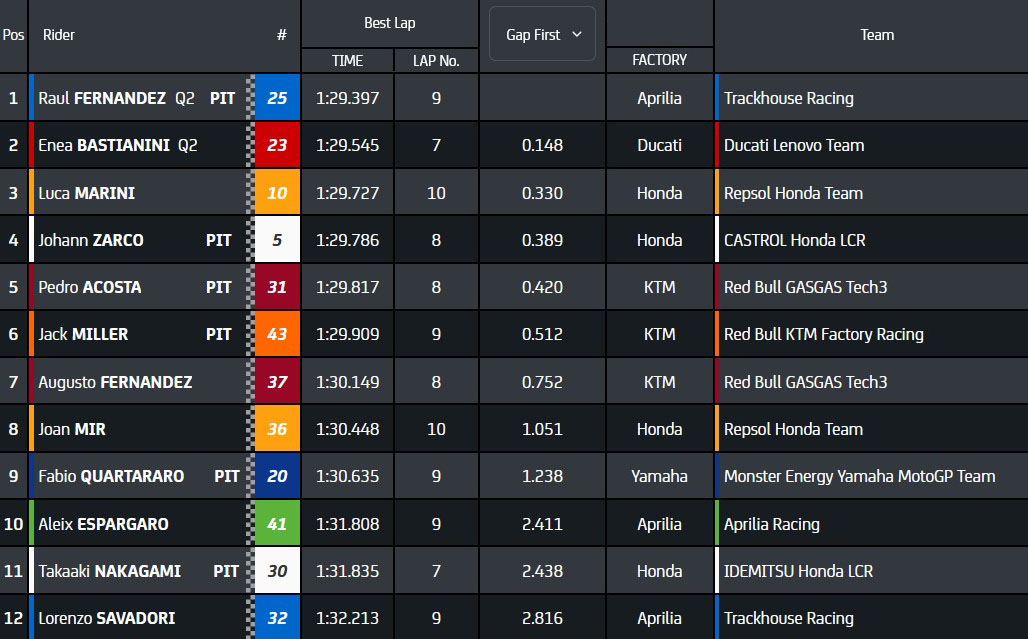Click the LAP No. column header
This screenshot has width=1028, height=639.
click(436, 60)
